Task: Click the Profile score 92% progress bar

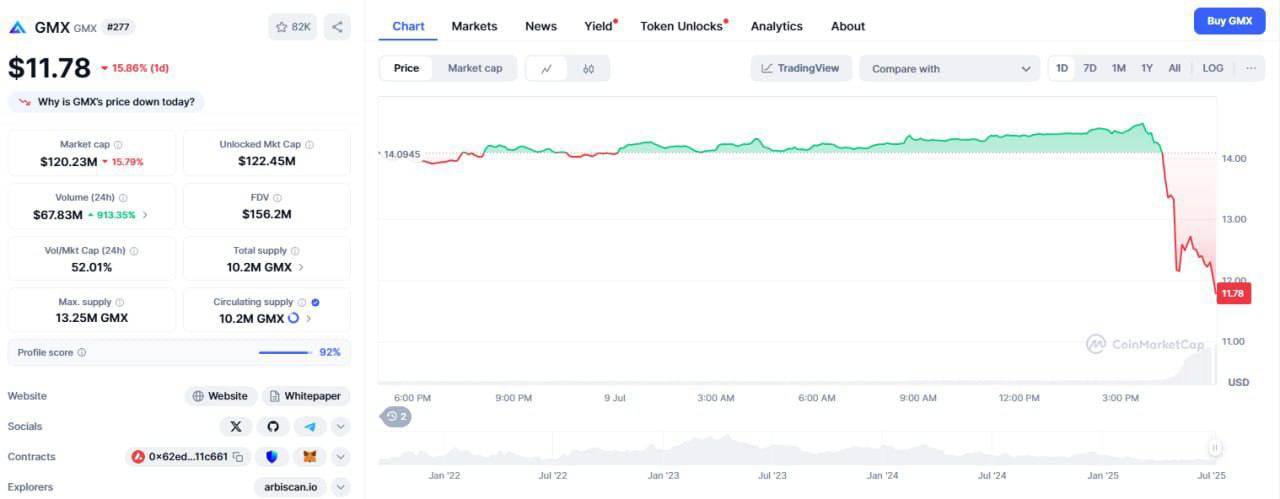Action: (285, 352)
